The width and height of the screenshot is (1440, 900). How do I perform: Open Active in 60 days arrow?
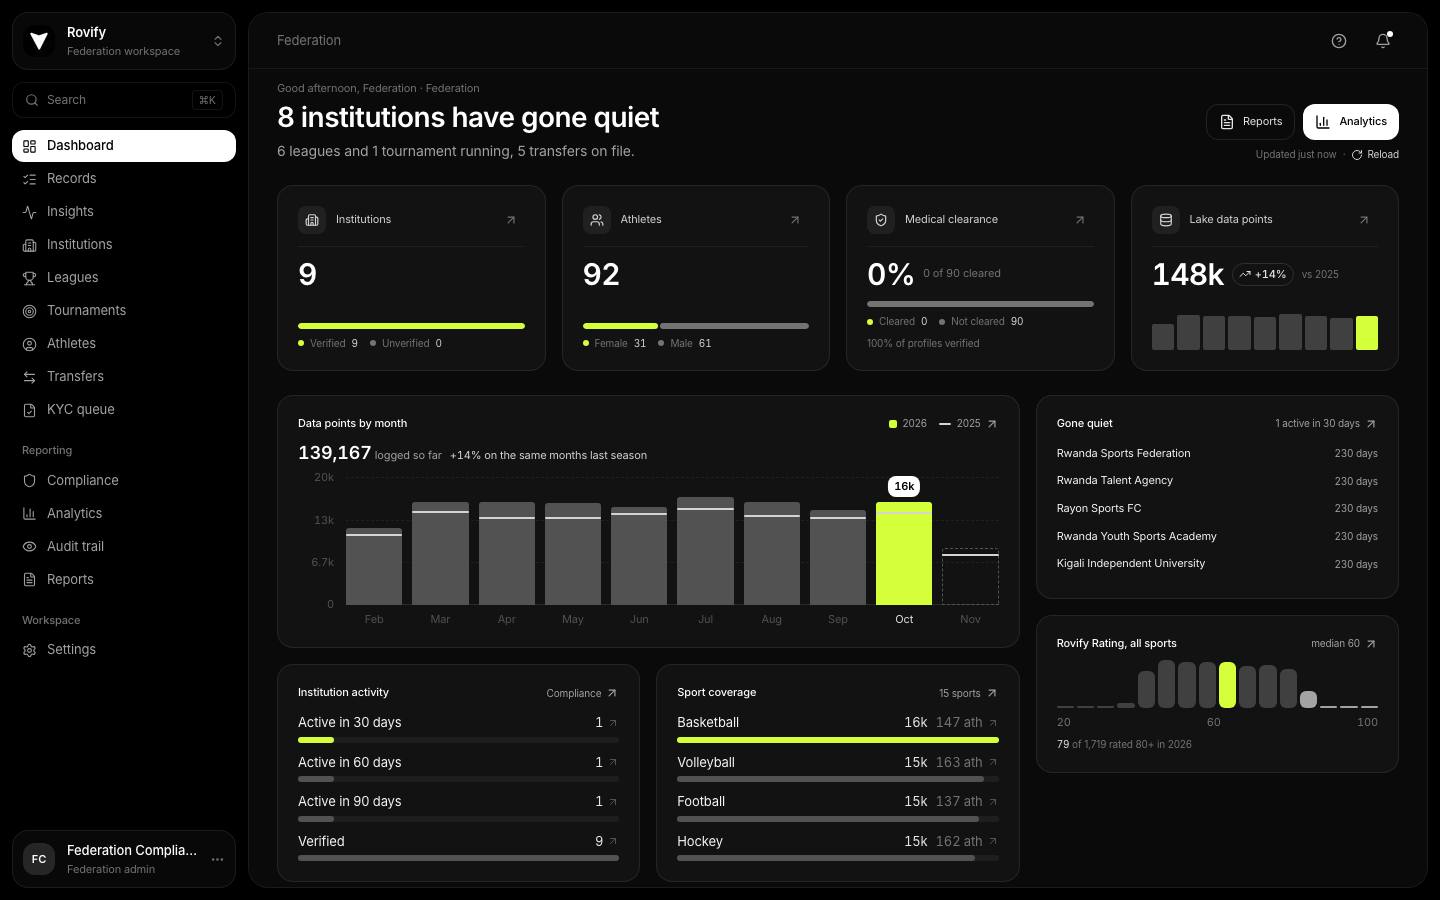coord(613,762)
